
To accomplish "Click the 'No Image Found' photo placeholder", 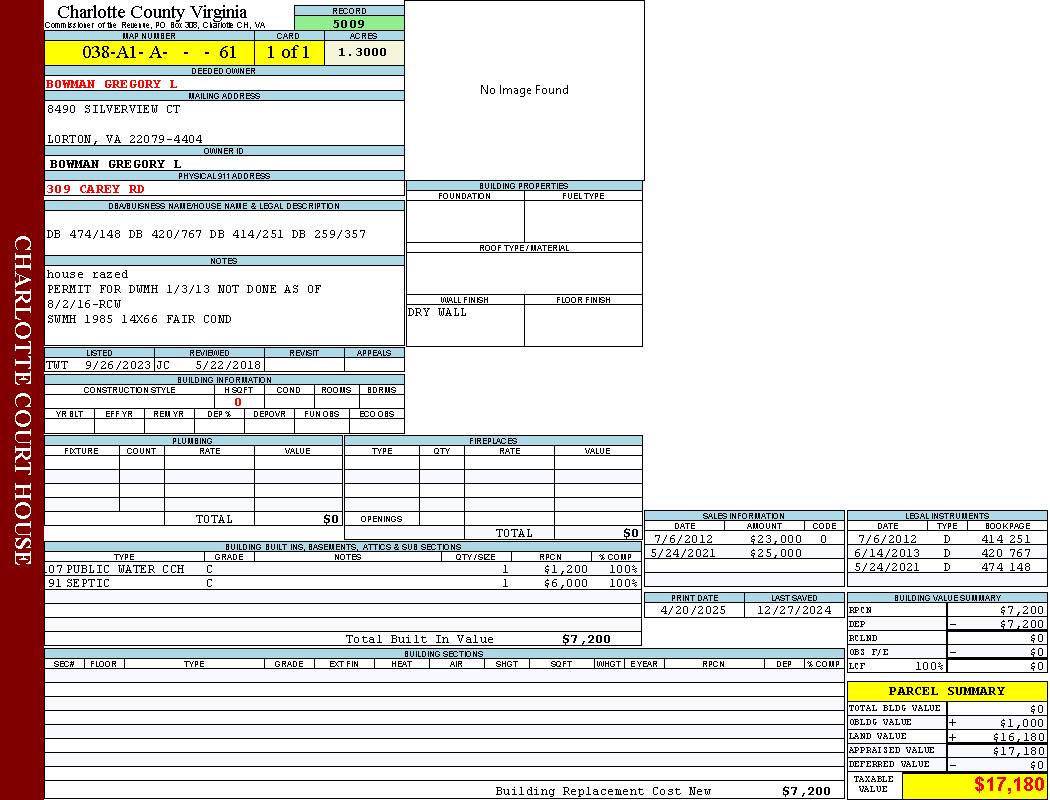I will pos(524,90).
